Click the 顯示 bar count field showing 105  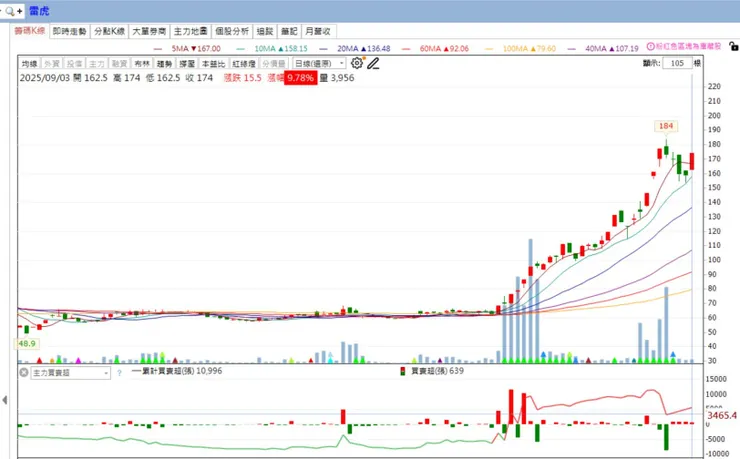tap(677, 63)
